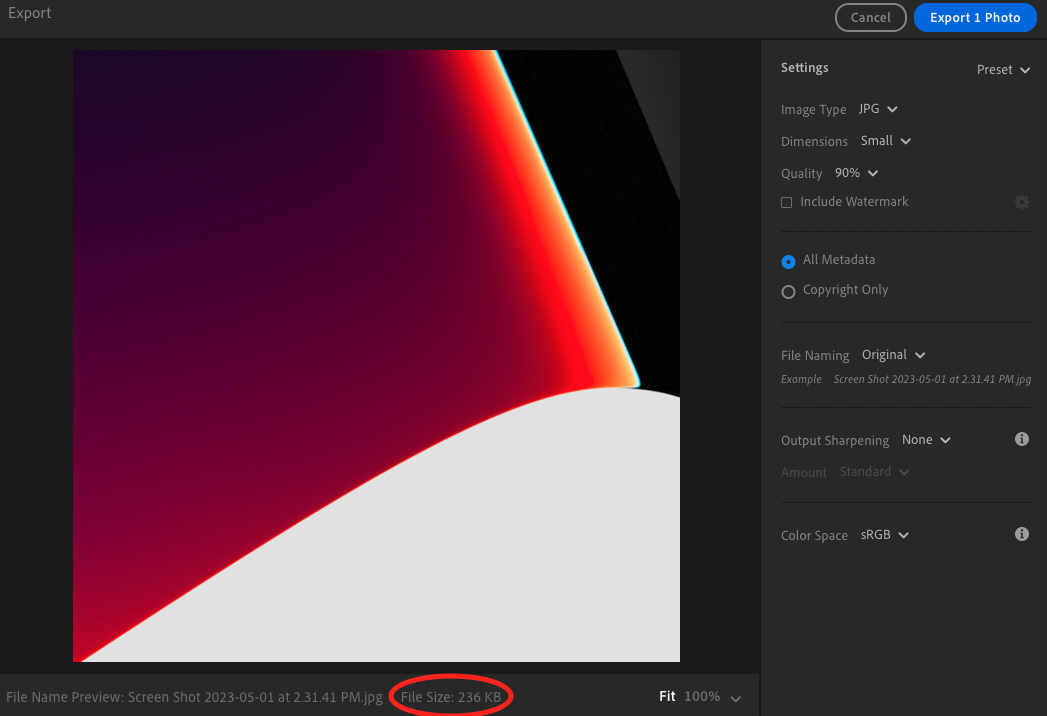Show Output Sharpening info icon
Viewport: 1047px width, 716px height.
[1022, 439]
